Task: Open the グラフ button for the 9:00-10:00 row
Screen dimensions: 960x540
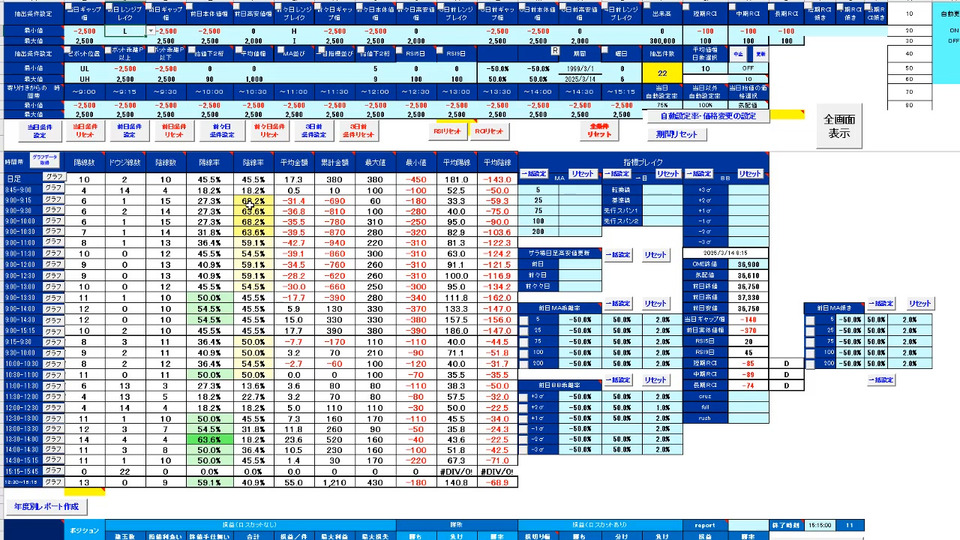Action: (53, 221)
